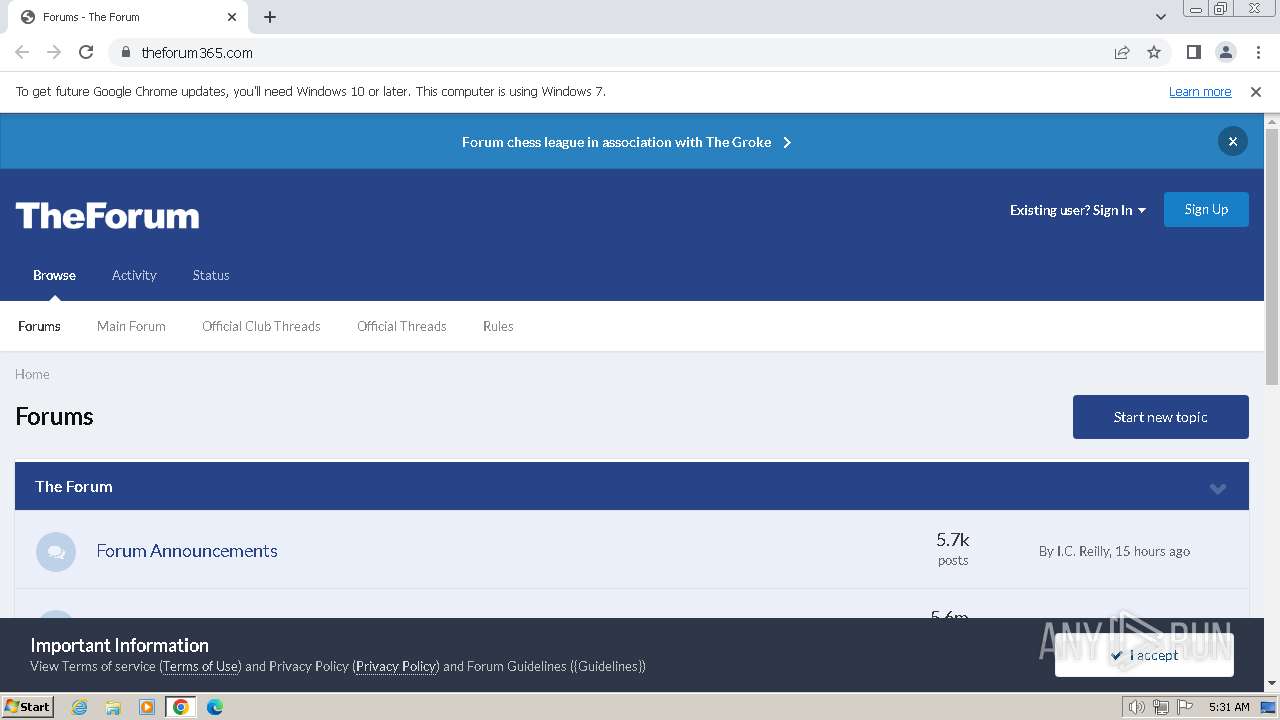Open the file explorer taskbar icon
1280x720 pixels.
(x=113, y=707)
